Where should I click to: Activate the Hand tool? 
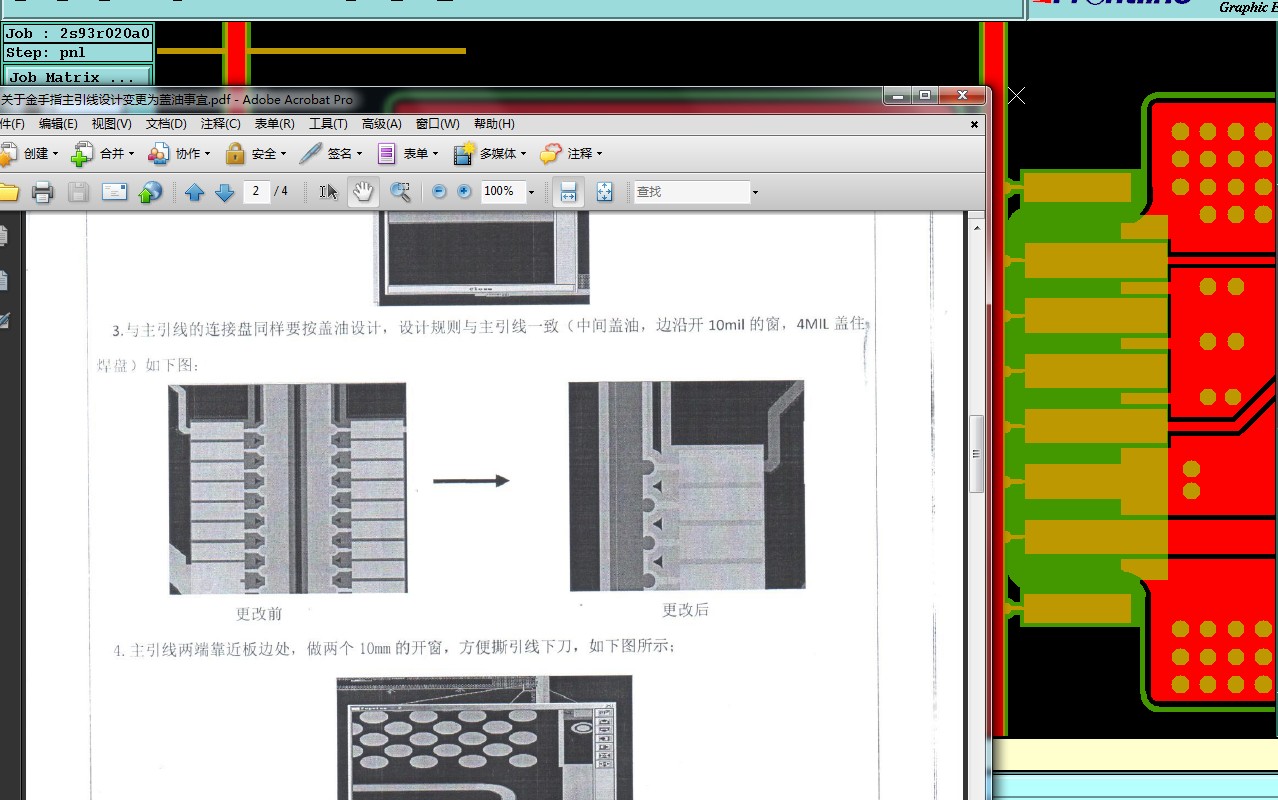click(363, 192)
